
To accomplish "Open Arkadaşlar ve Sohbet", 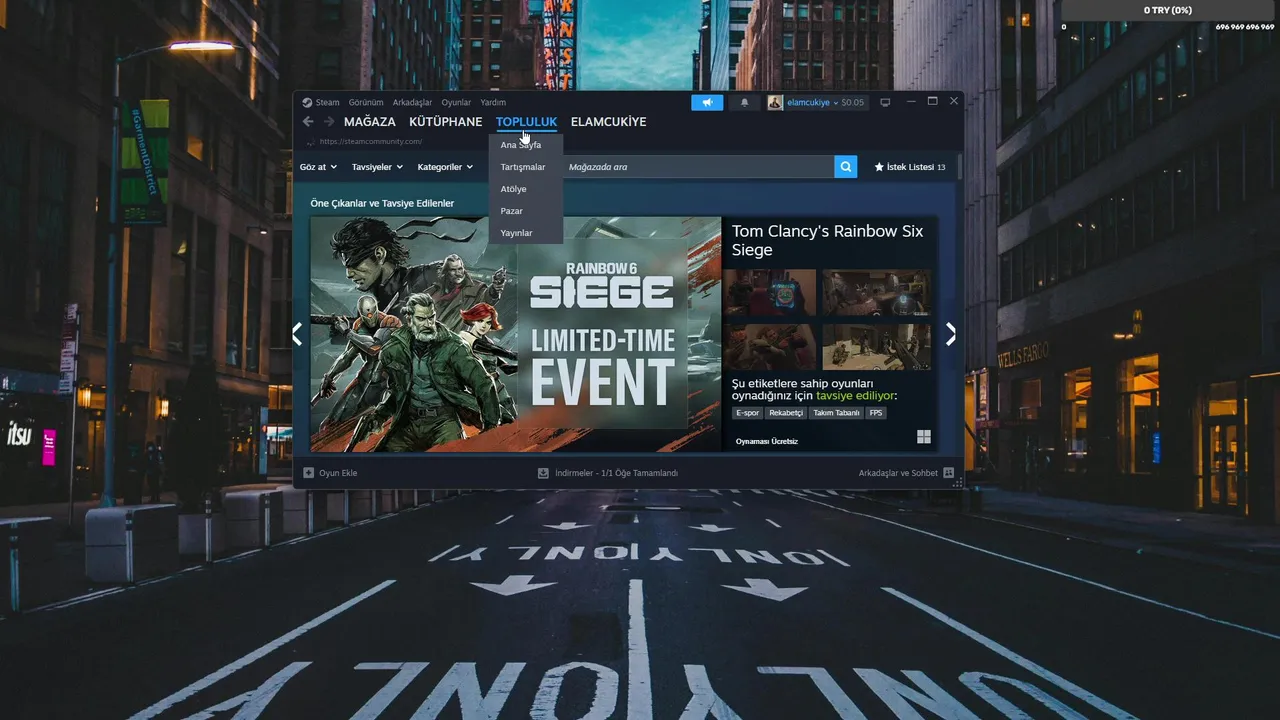I will click(906, 473).
